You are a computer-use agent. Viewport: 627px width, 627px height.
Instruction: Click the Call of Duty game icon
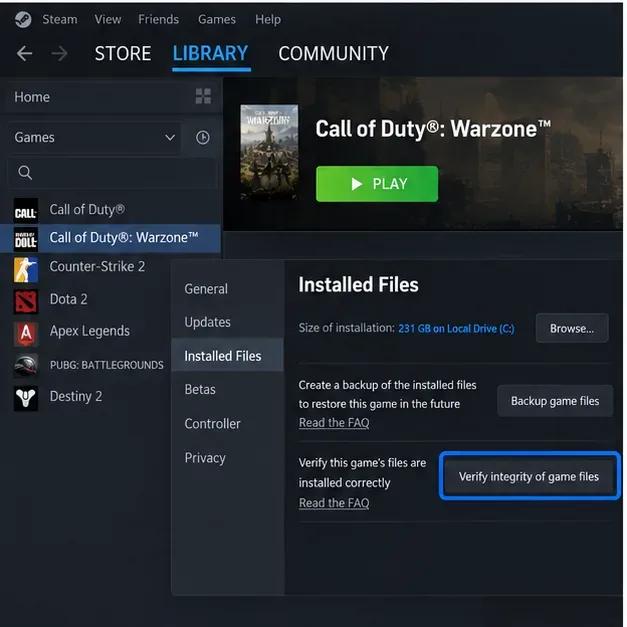pyautogui.click(x=26, y=211)
